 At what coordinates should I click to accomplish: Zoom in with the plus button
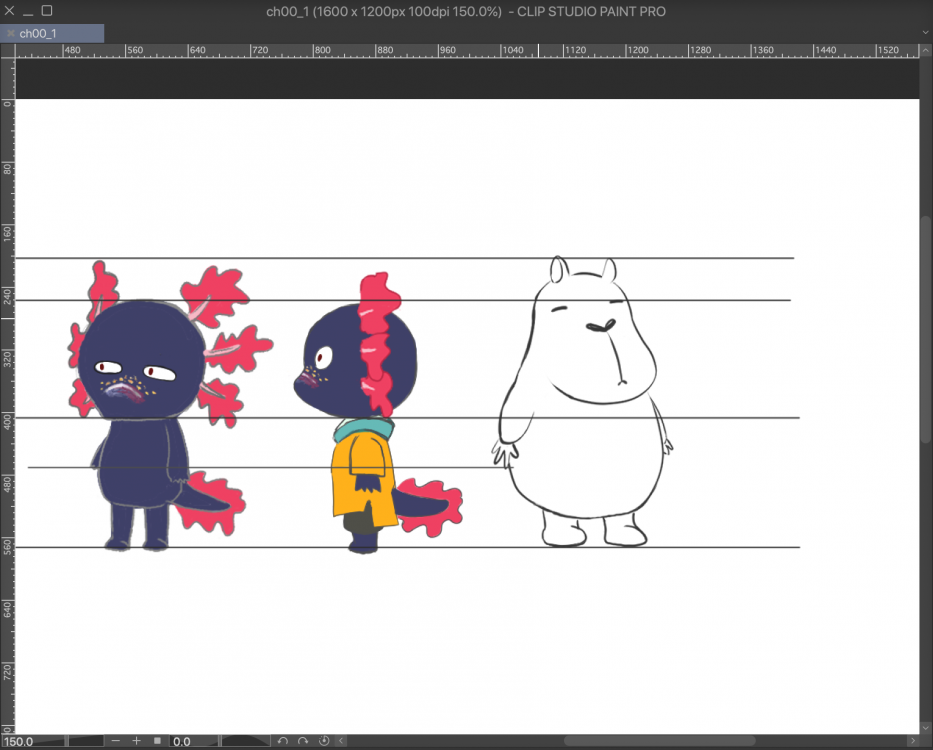[136, 740]
